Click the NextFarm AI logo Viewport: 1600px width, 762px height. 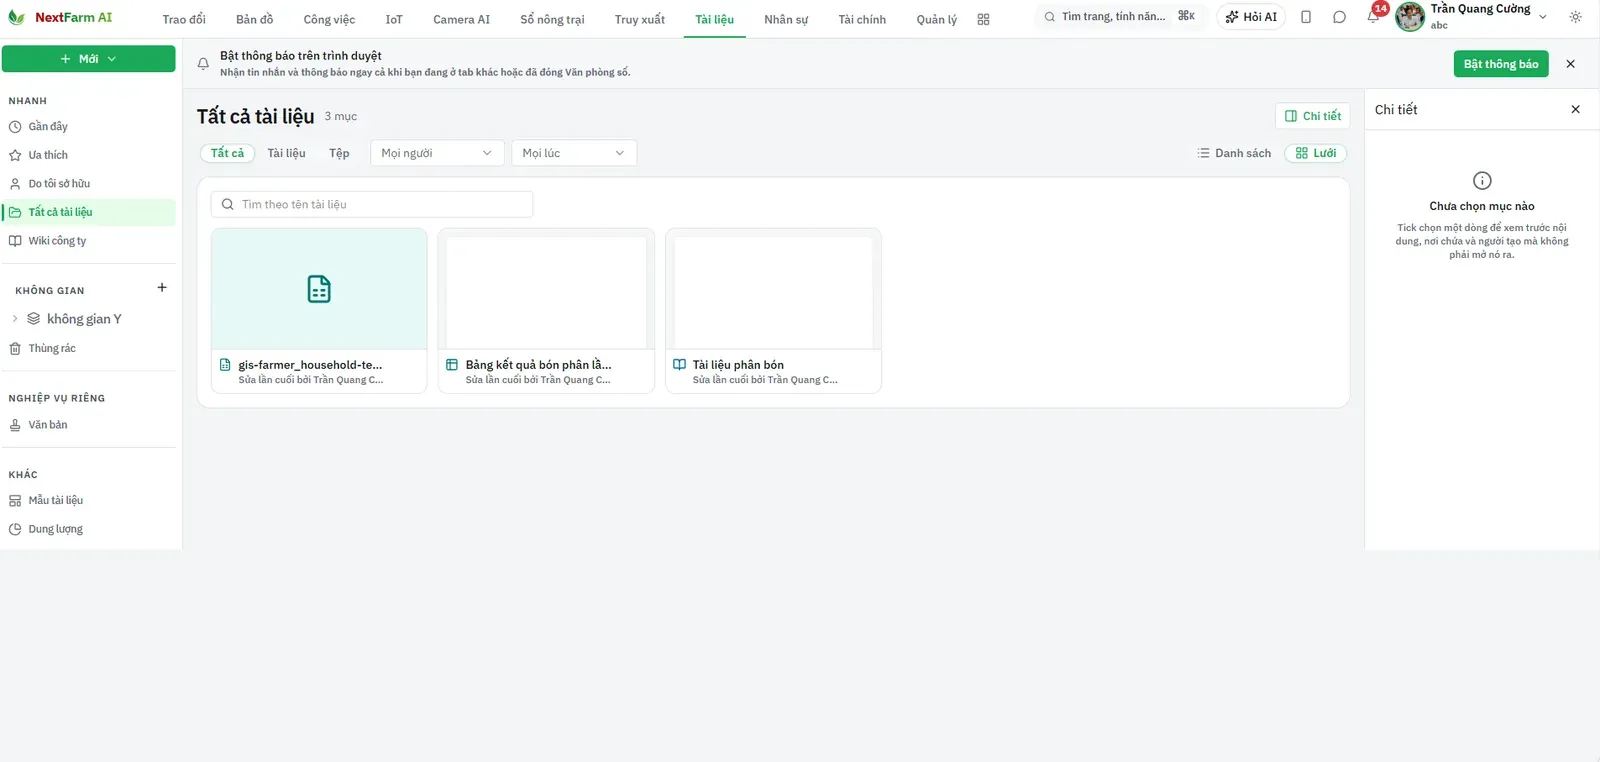(x=60, y=17)
